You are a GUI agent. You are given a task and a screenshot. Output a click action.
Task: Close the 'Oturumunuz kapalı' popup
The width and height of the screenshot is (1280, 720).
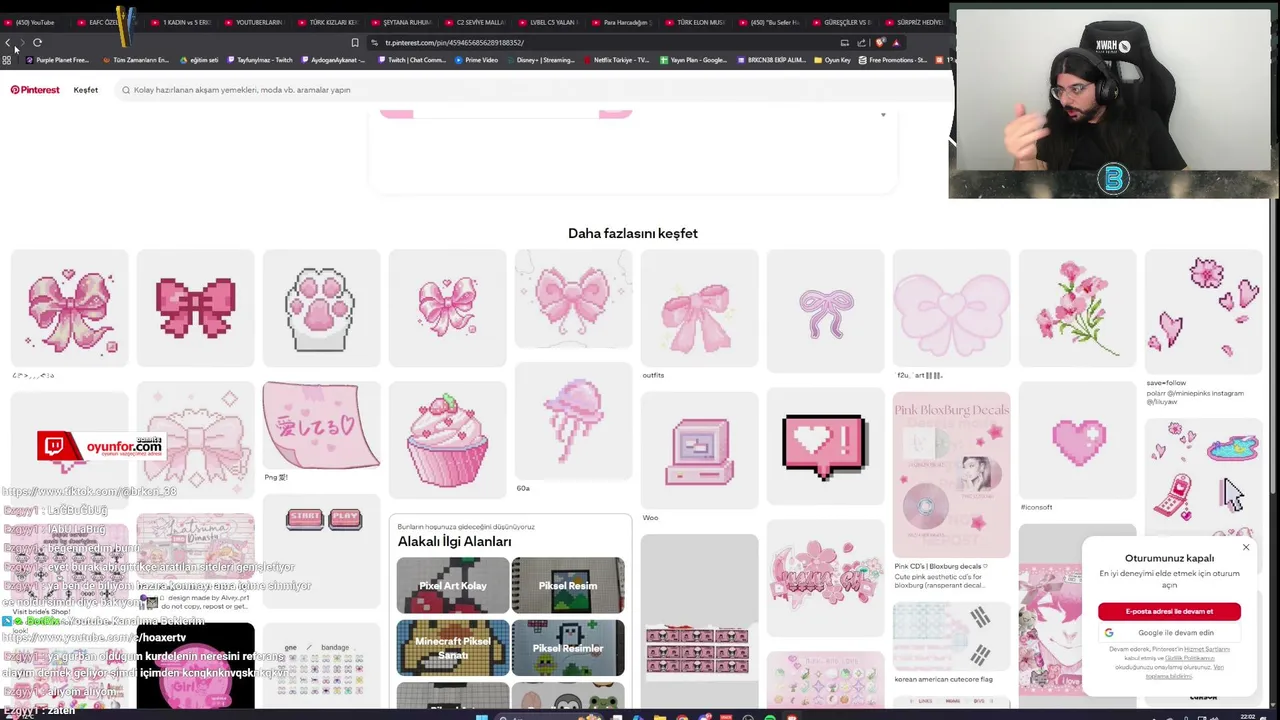pyautogui.click(x=1246, y=547)
